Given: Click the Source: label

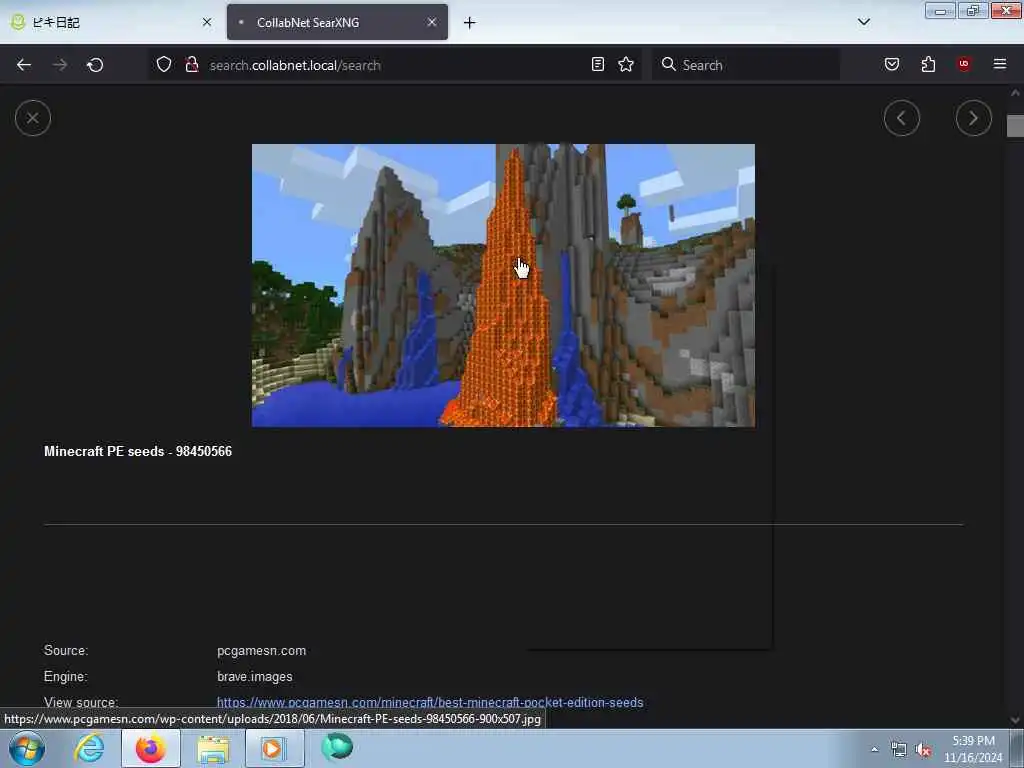Looking at the screenshot, I should click(66, 650).
